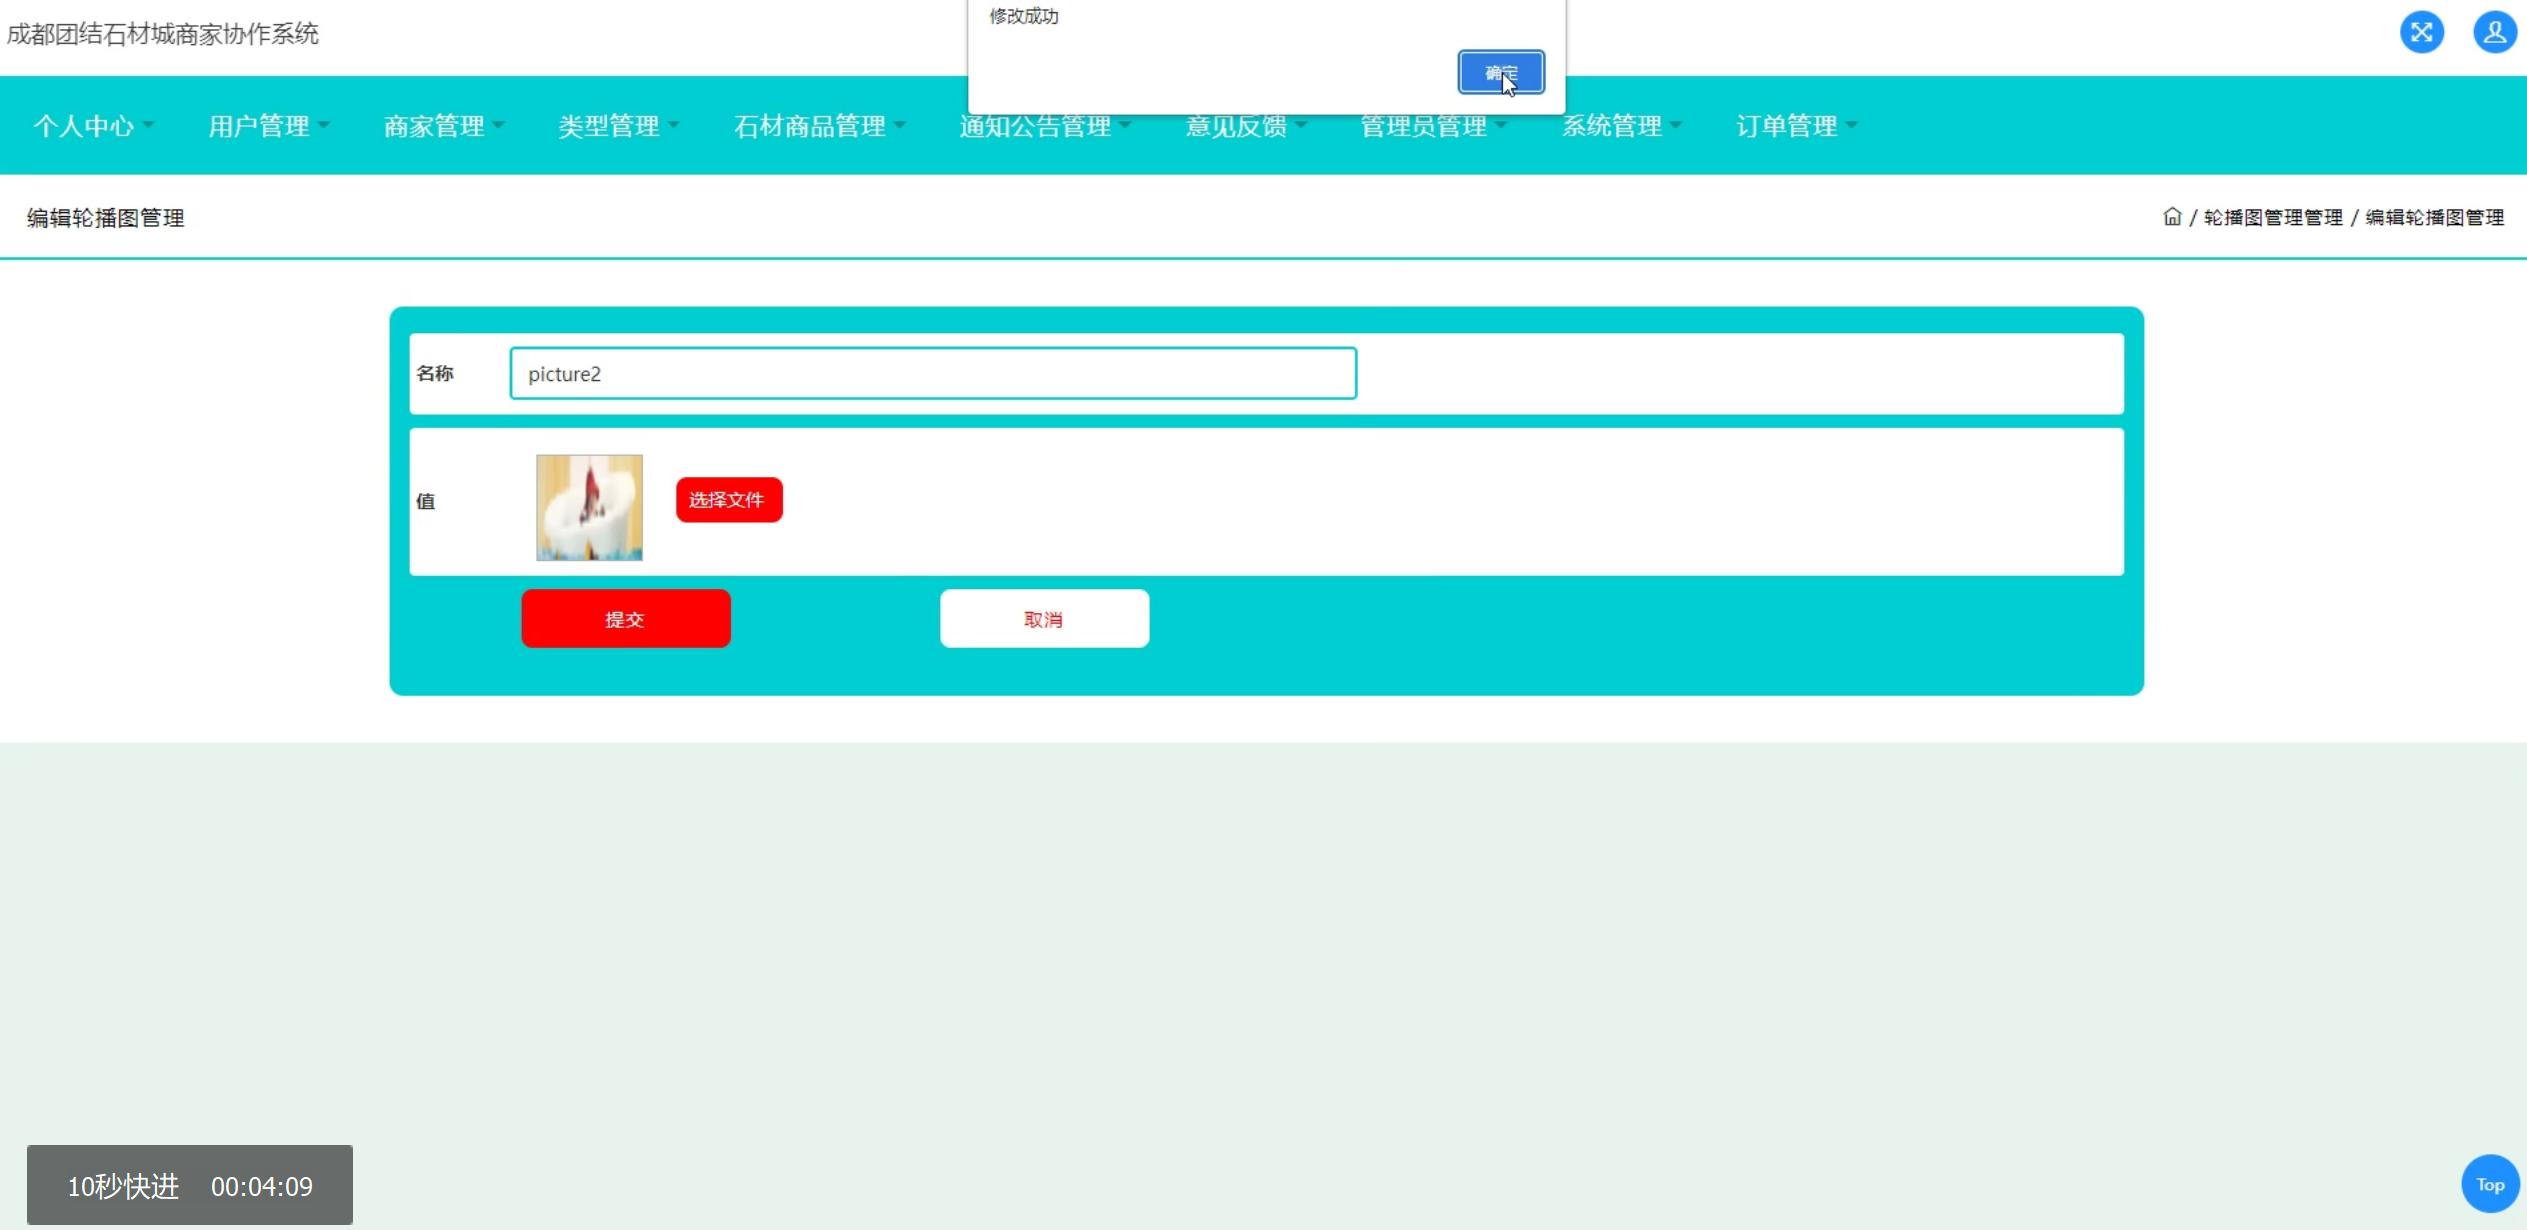Click the home icon in breadcrumb
Image resolution: width=2527 pixels, height=1230 pixels.
[2171, 217]
